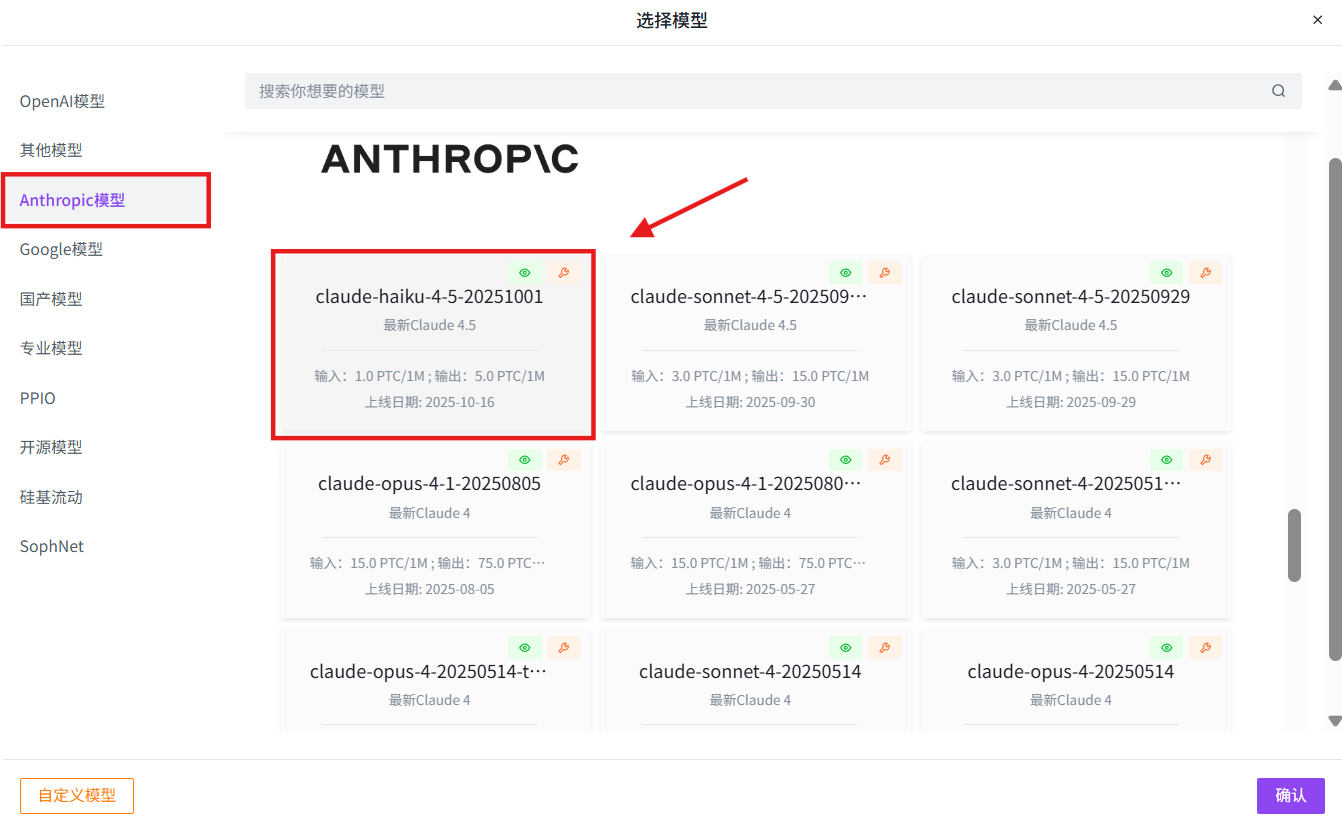The image size is (1342, 826).
Task: Click the orange wrench icon on claude-haiku-4-5-20251001
Action: 564,273
